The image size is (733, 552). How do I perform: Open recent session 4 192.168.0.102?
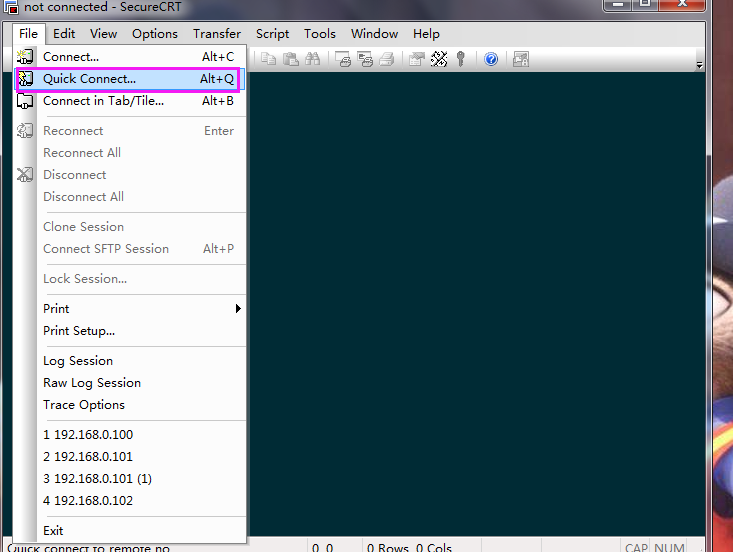tap(129, 501)
